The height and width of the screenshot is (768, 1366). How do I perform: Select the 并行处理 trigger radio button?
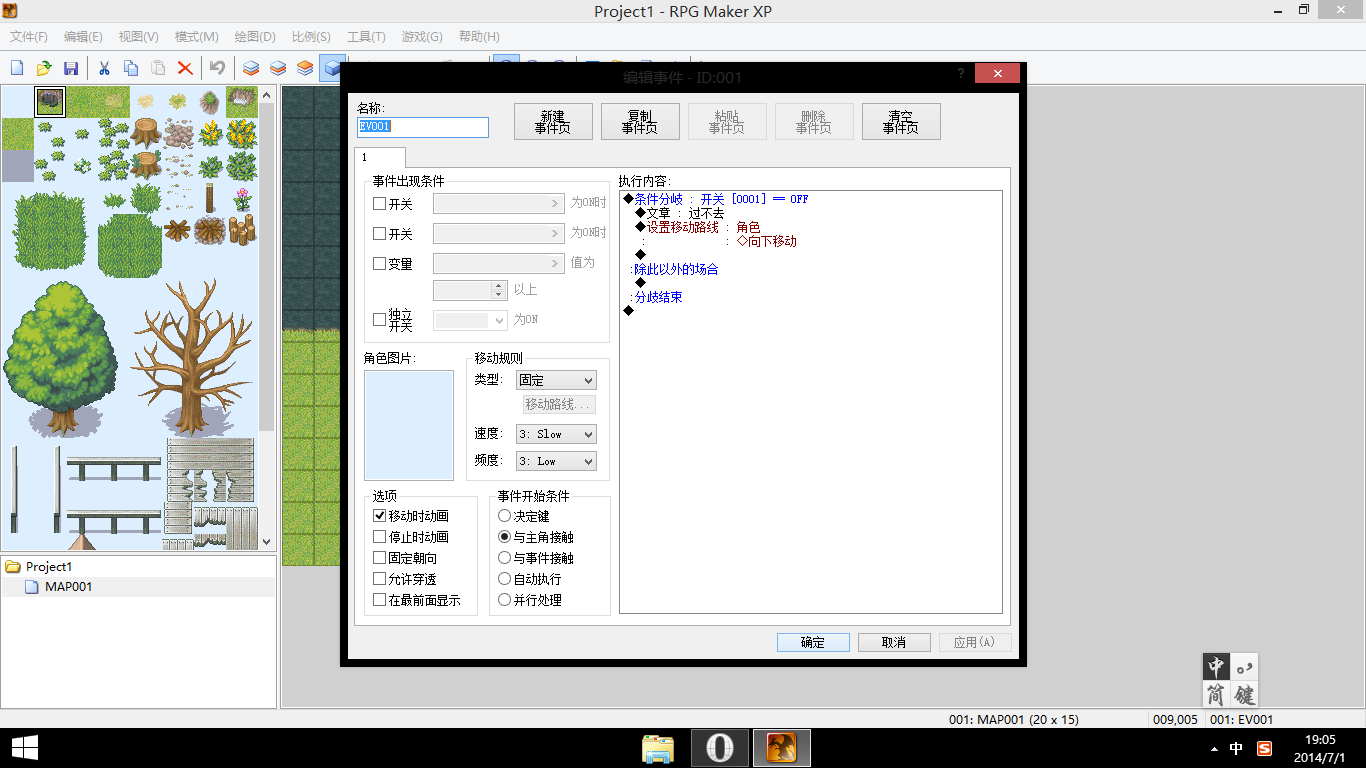(x=504, y=600)
